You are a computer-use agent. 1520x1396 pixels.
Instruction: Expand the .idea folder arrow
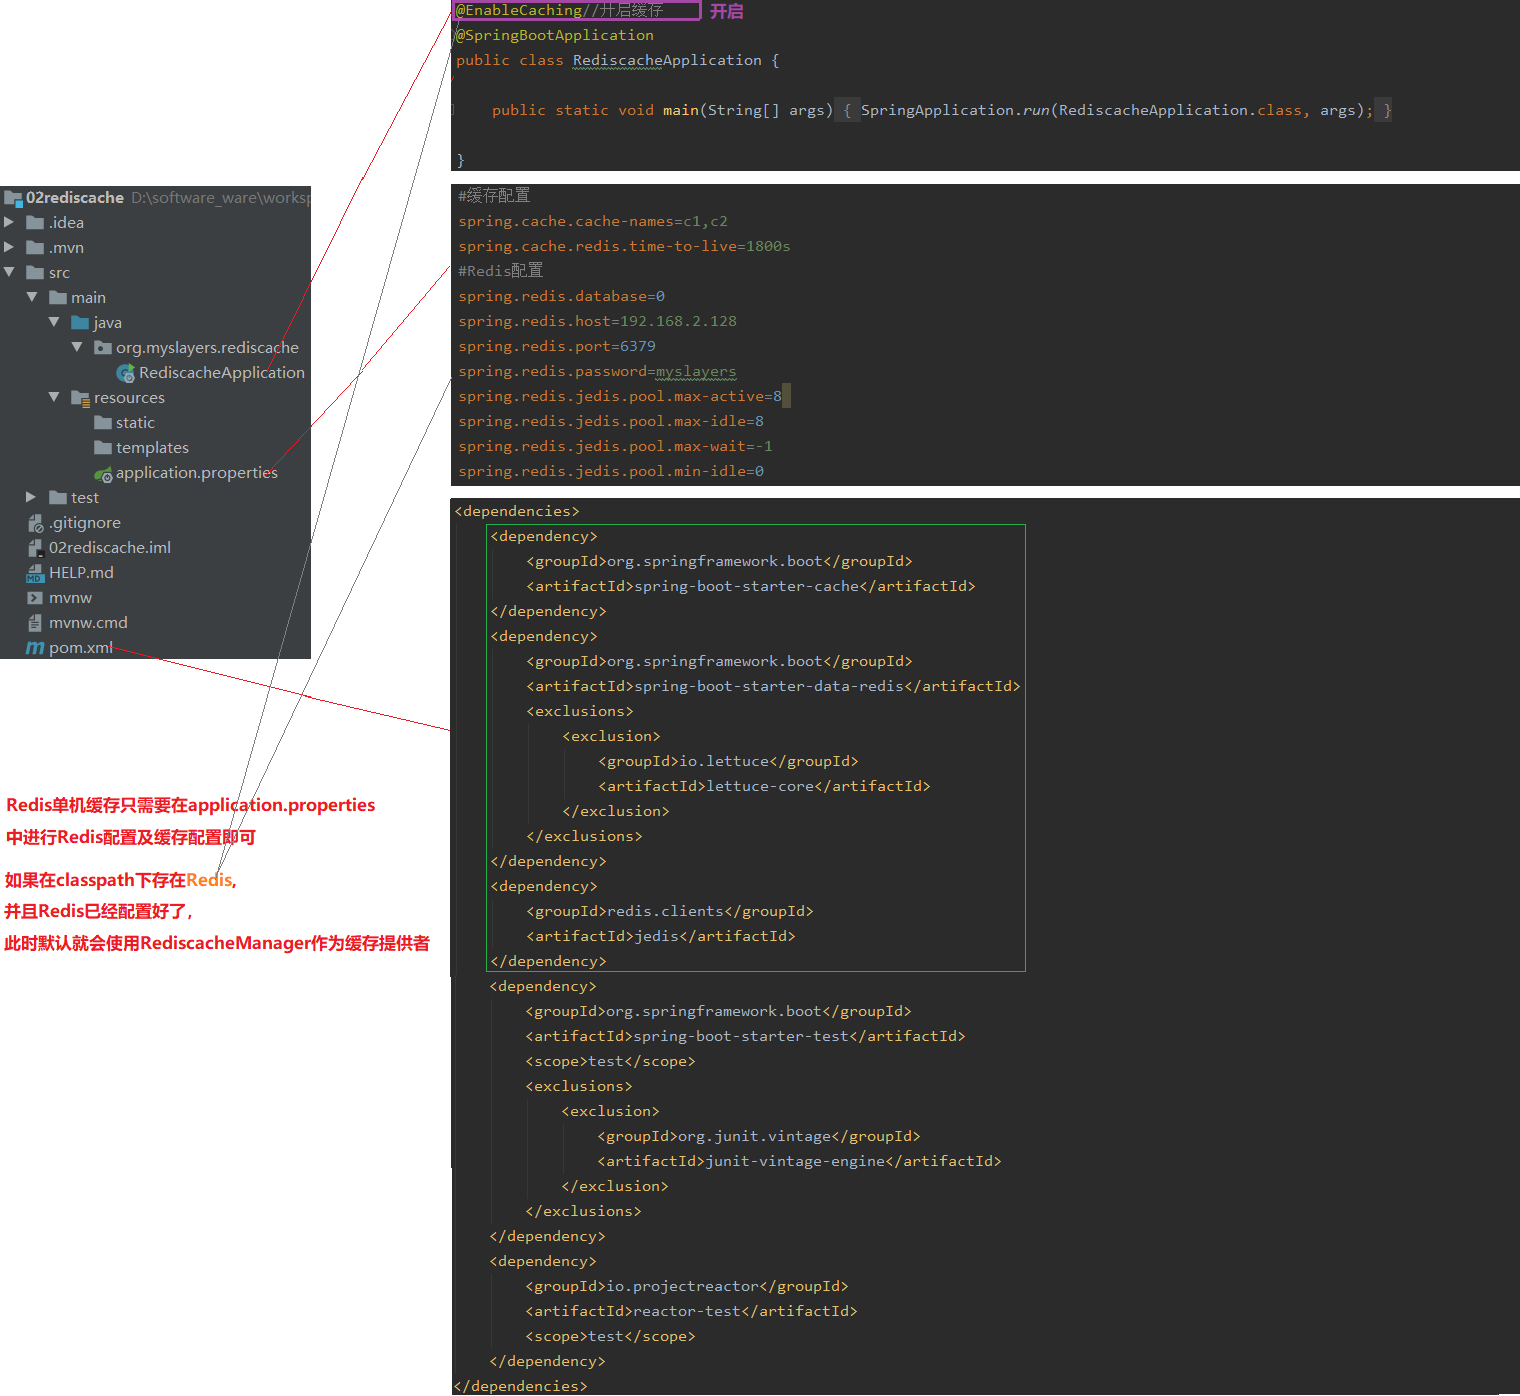10,222
